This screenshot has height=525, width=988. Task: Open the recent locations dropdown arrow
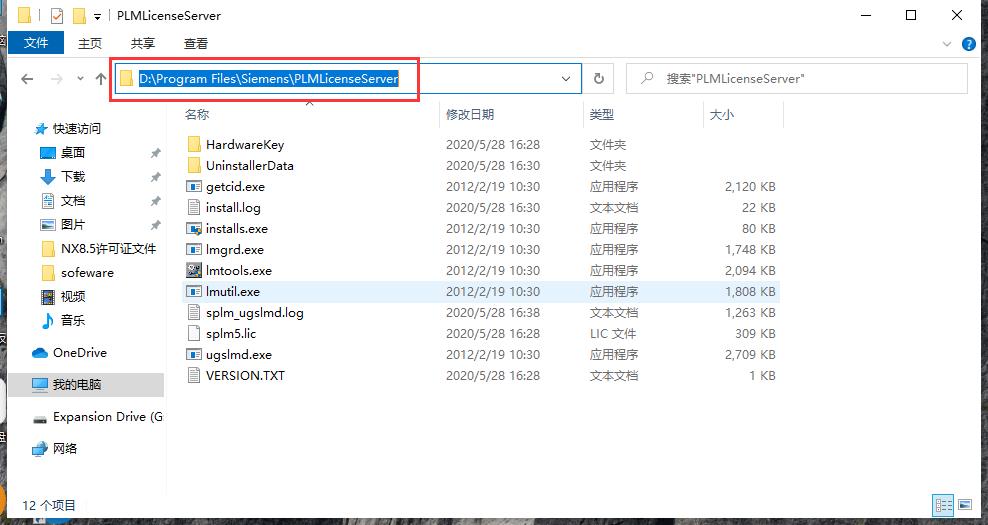tap(80, 79)
